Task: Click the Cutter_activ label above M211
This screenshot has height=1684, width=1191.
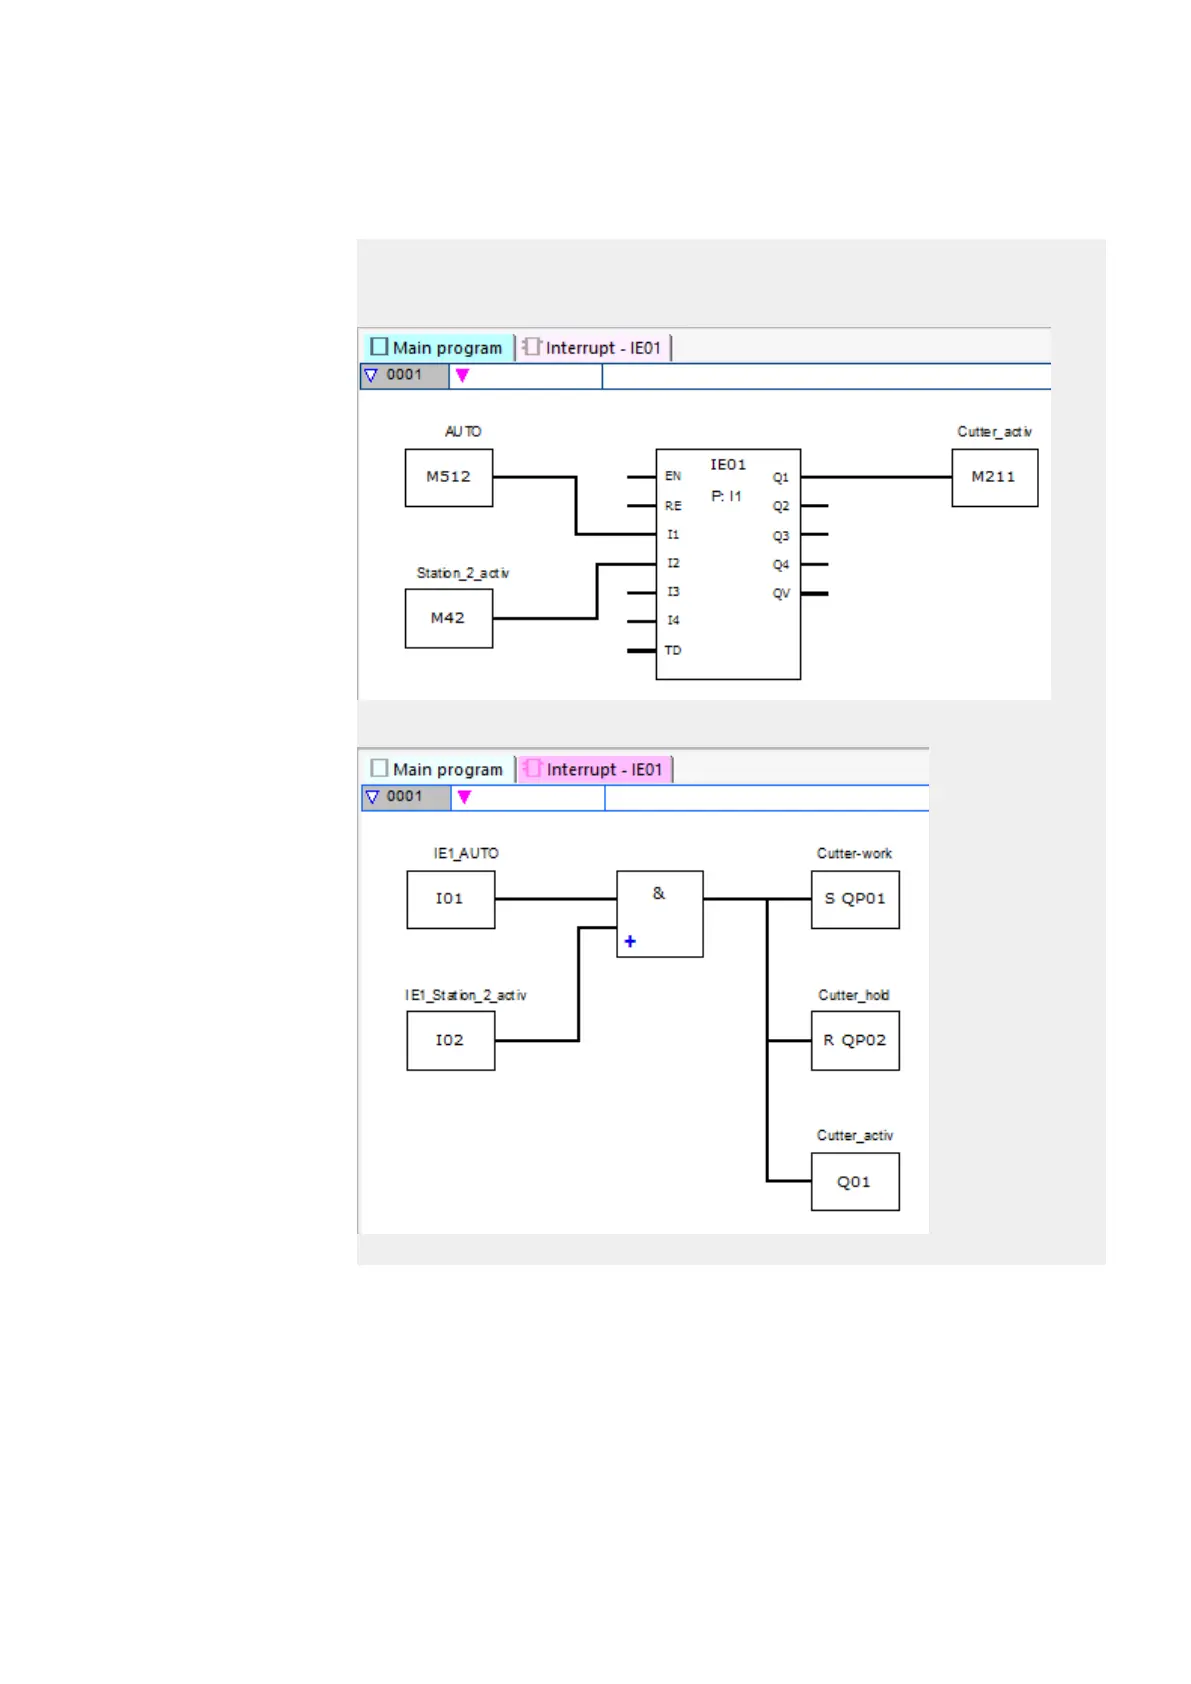Action: (995, 432)
